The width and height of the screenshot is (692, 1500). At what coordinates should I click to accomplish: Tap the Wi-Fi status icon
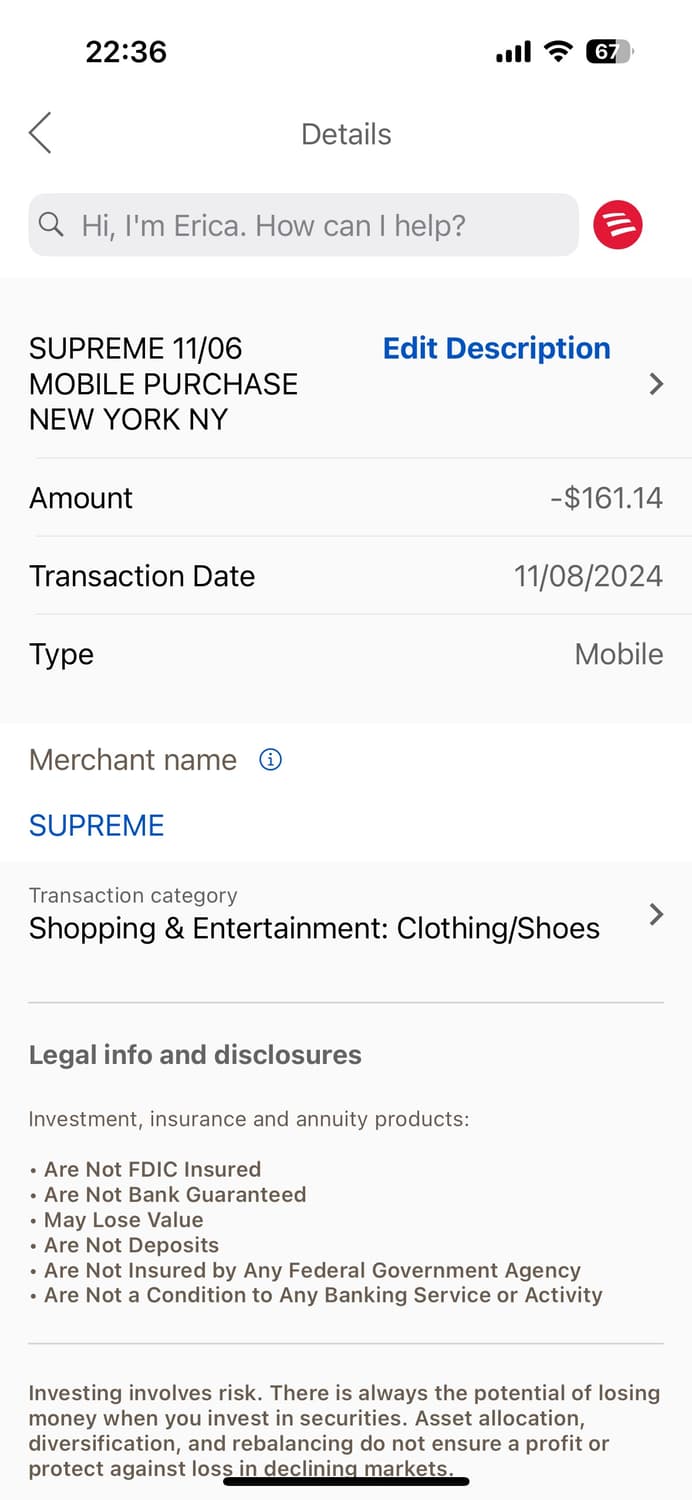click(557, 51)
